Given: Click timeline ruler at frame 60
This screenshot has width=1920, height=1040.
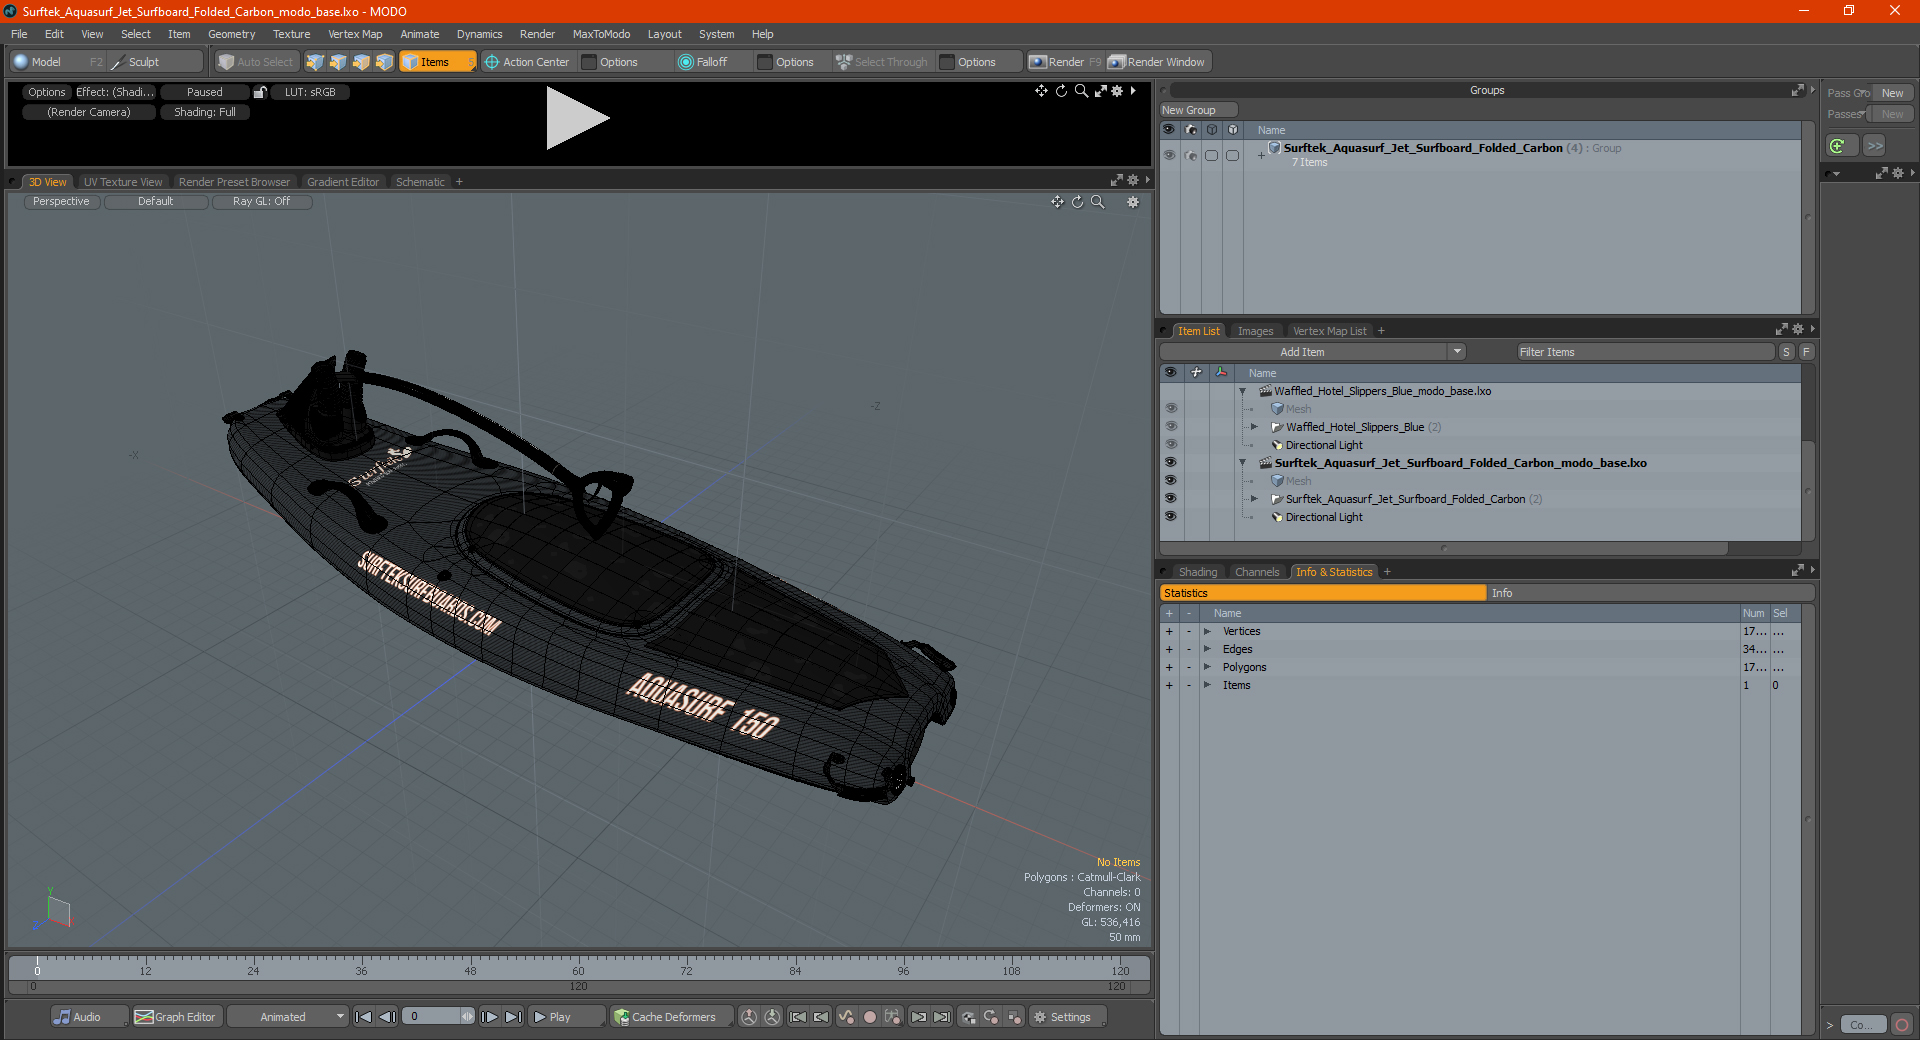Looking at the screenshot, I should (579, 967).
